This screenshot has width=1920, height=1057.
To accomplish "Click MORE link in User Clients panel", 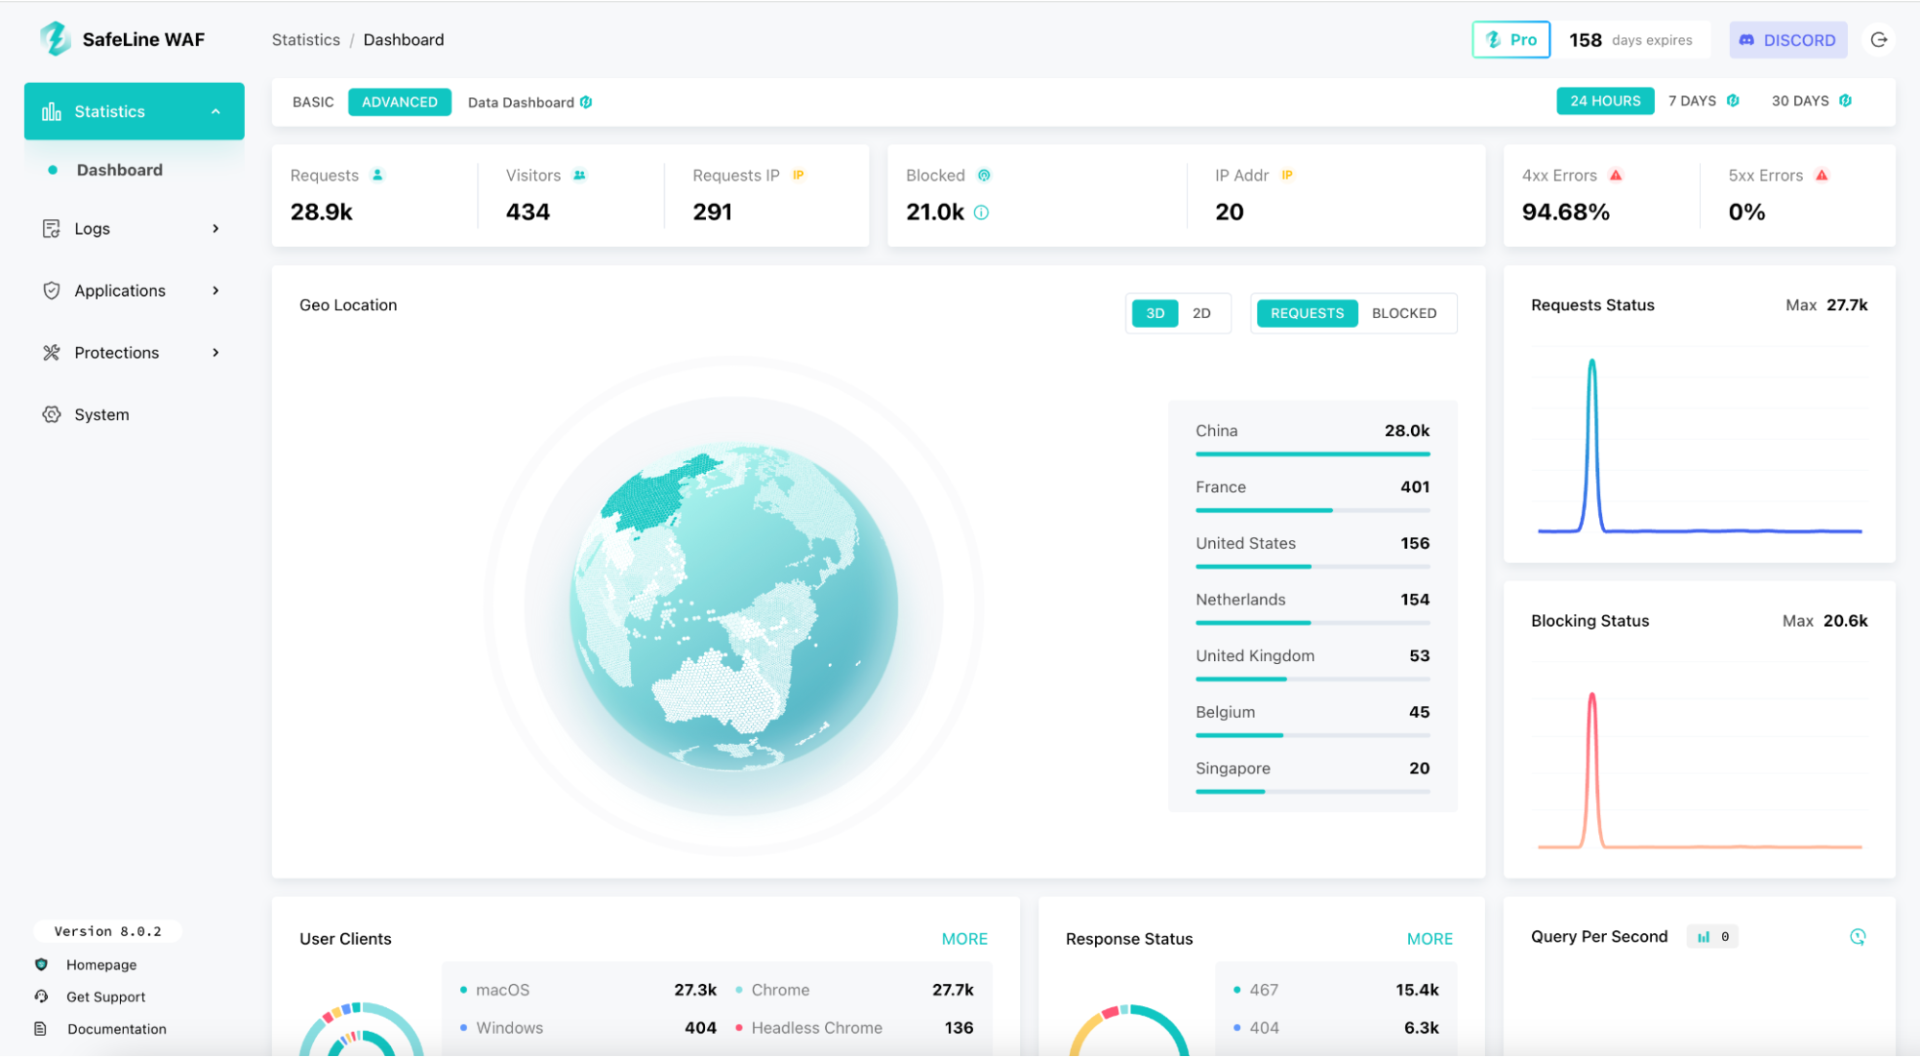I will (x=964, y=939).
